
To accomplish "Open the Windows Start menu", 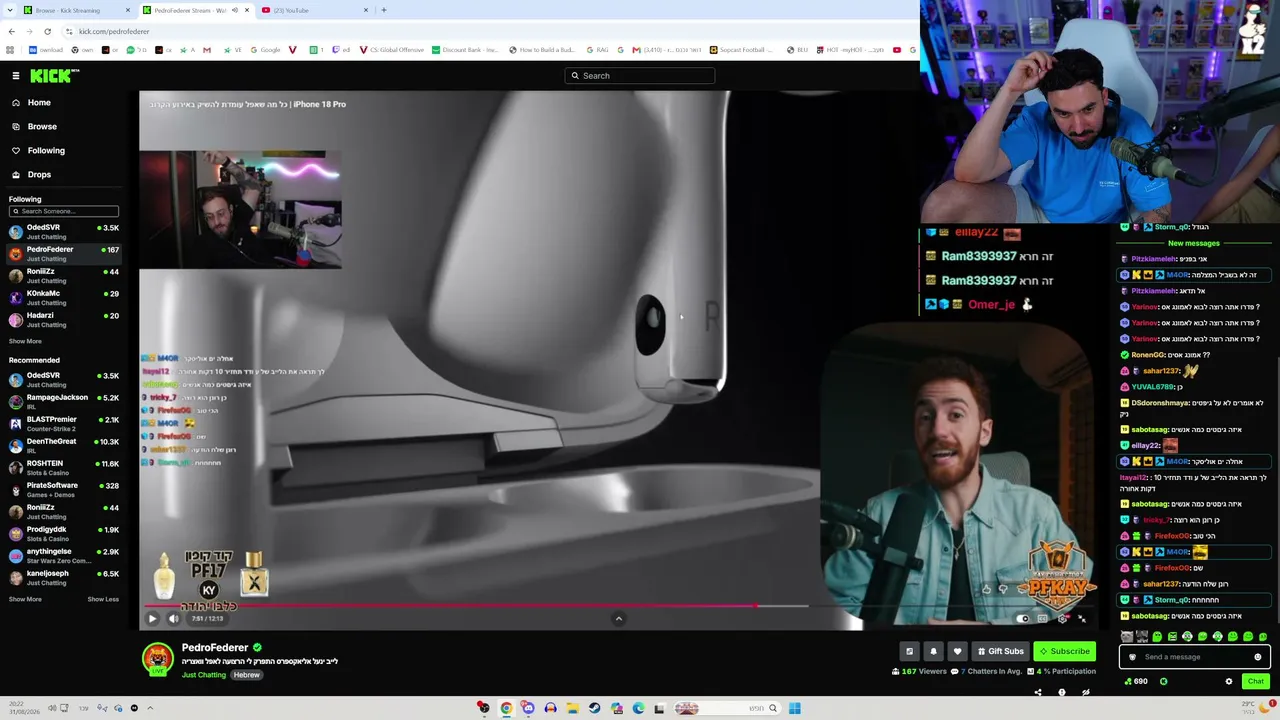I will [794, 708].
